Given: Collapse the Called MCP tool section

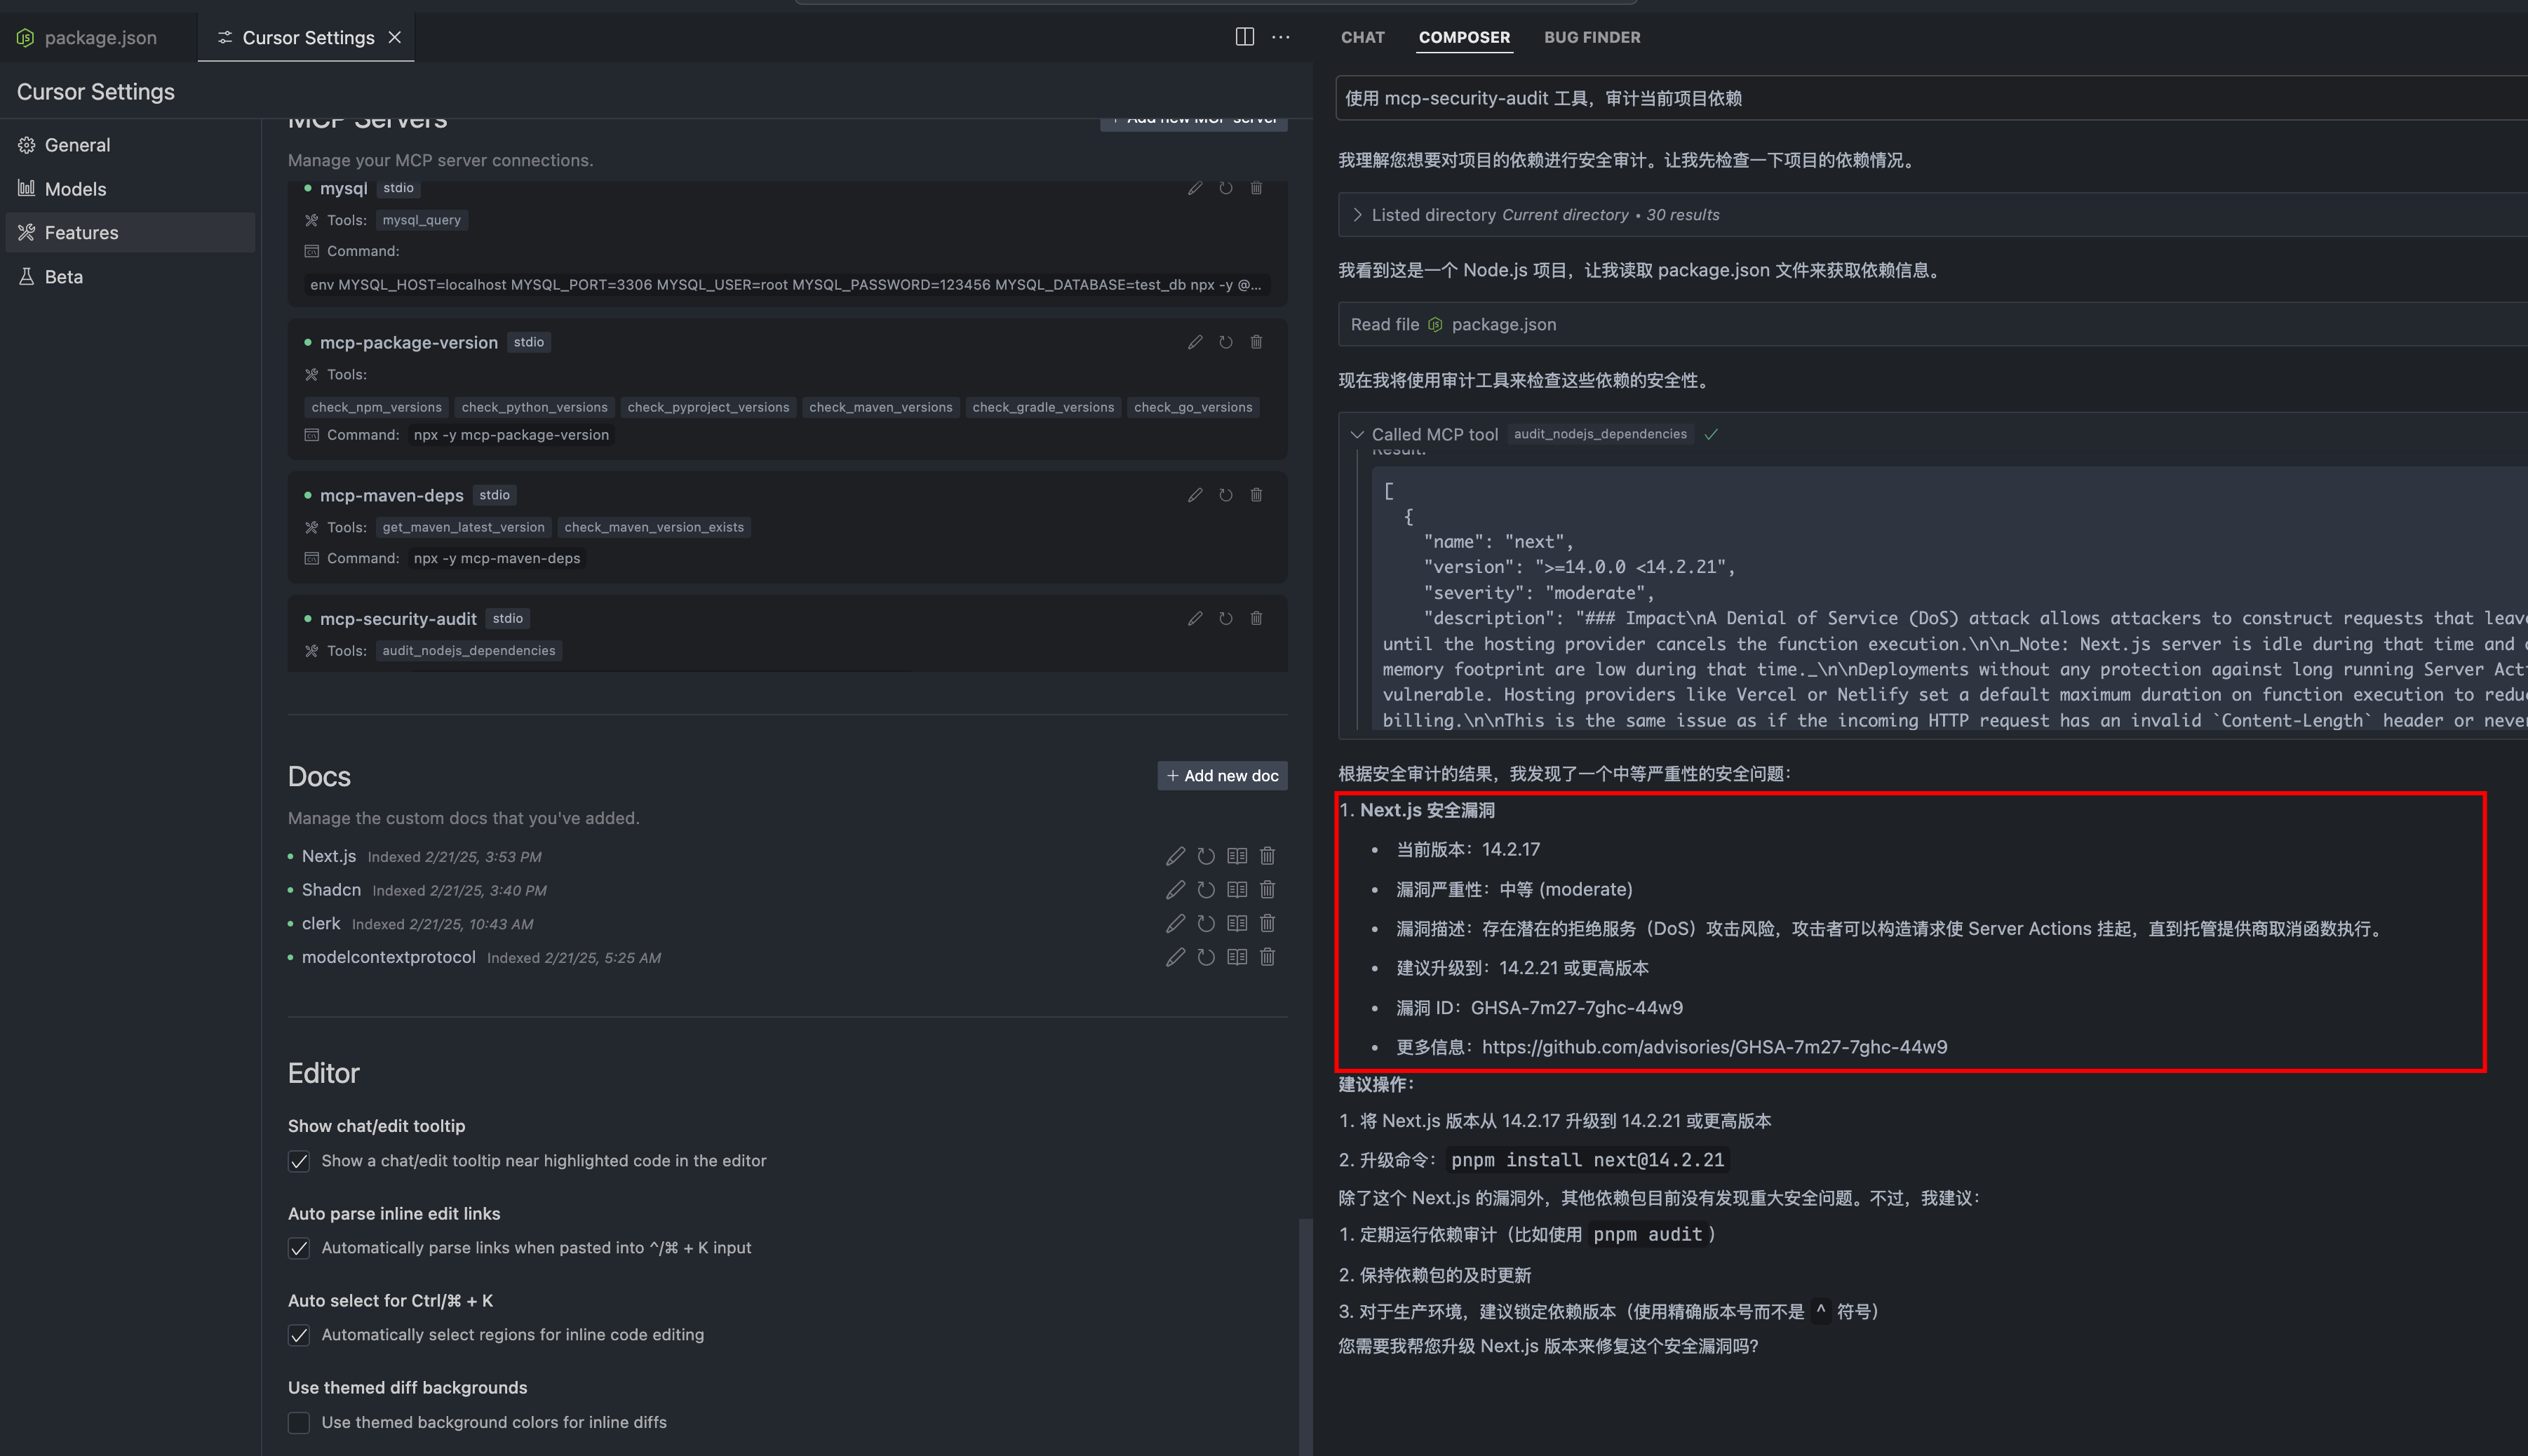Looking at the screenshot, I should click(x=1357, y=434).
